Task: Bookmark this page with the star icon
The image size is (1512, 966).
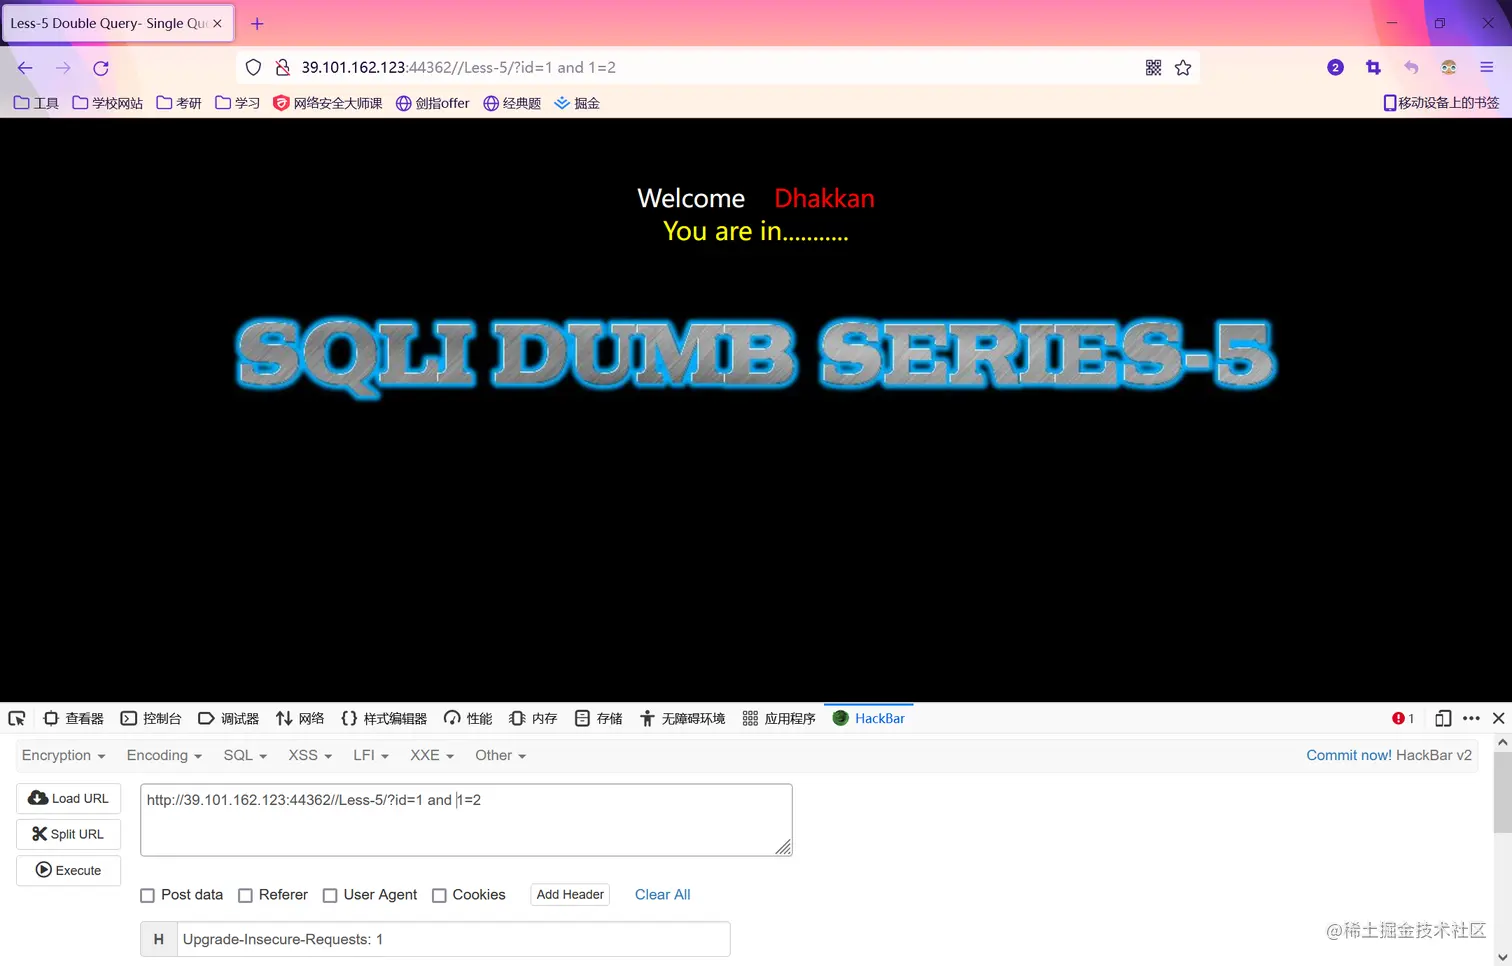Action: tap(1183, 67)
